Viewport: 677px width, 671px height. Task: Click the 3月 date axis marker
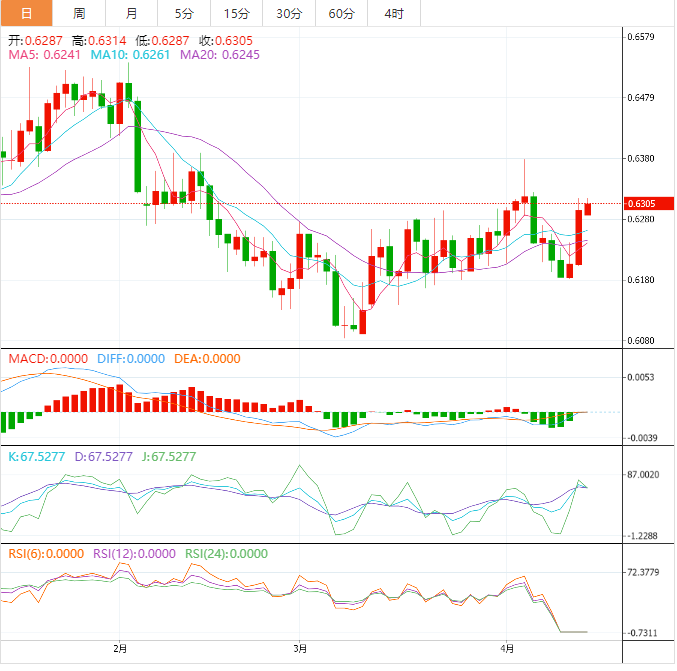coord(300,649)
